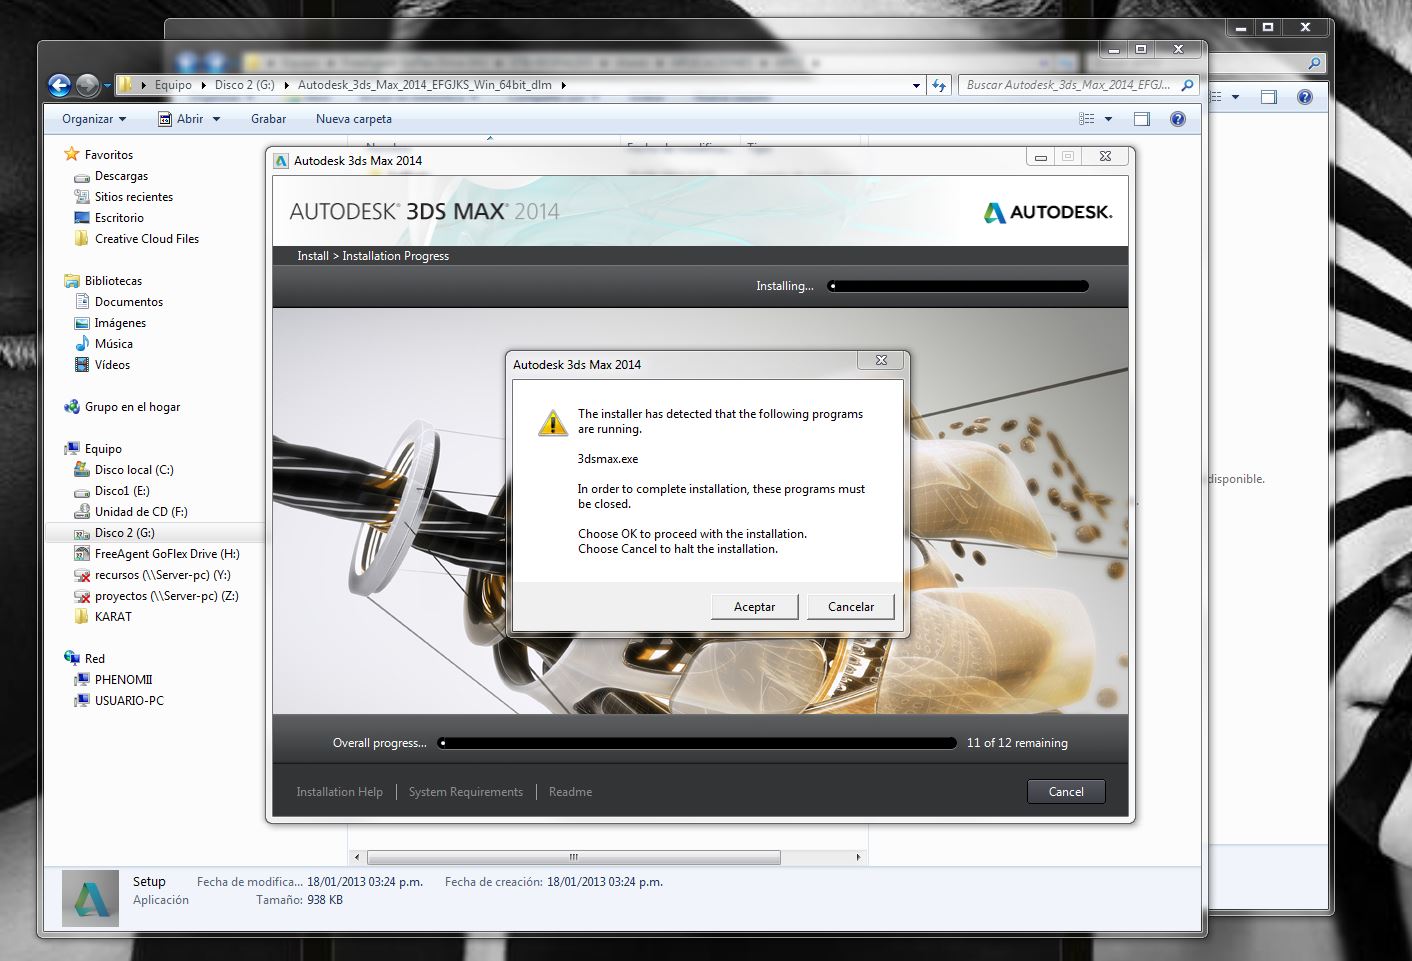Open PHENOMII network computer

point(123,680)
